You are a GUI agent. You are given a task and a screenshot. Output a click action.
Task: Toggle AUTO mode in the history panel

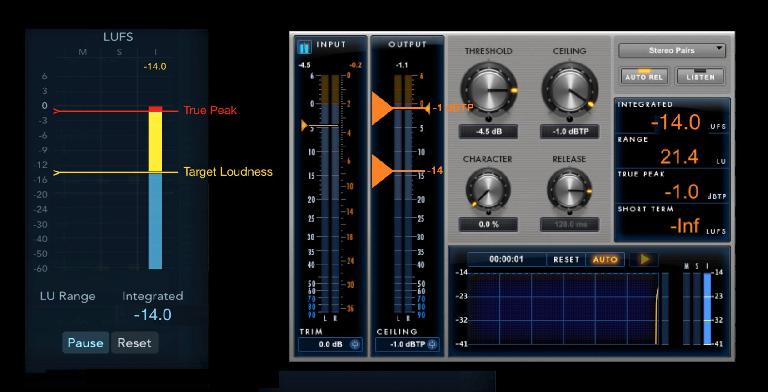[605, 260]
